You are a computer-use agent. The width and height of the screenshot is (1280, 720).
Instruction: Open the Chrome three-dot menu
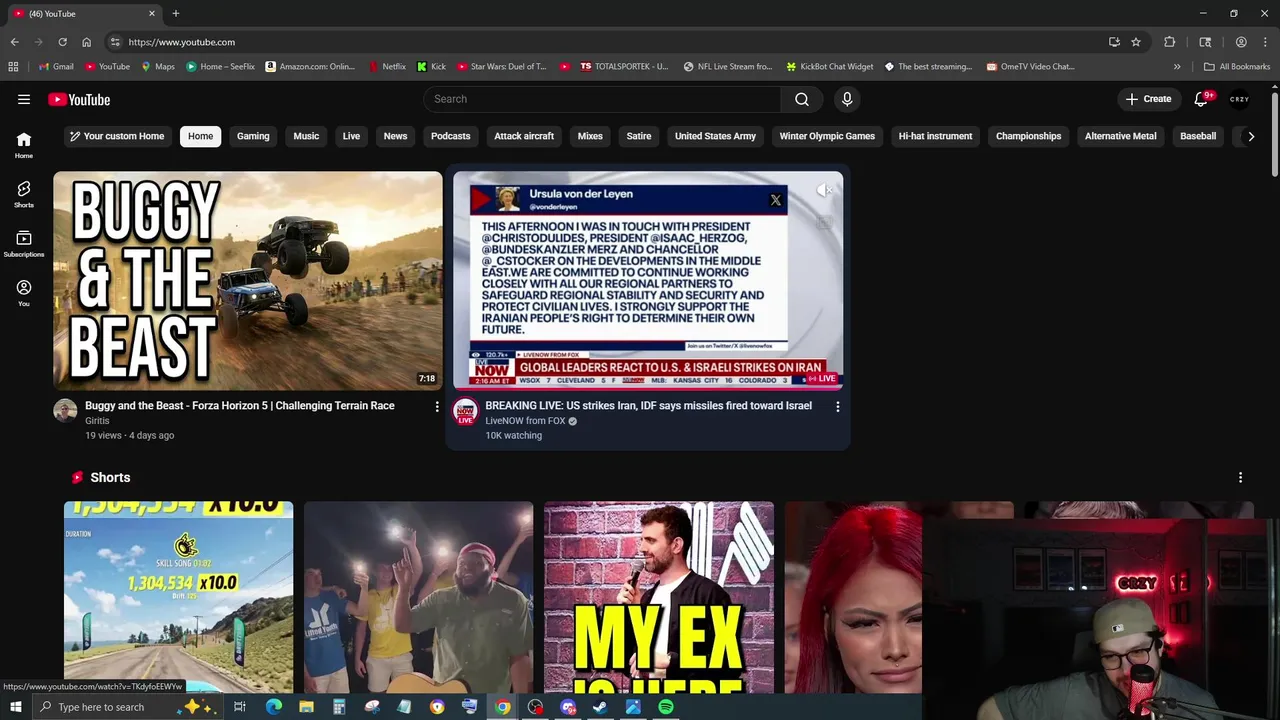[x=1265, y=42]
